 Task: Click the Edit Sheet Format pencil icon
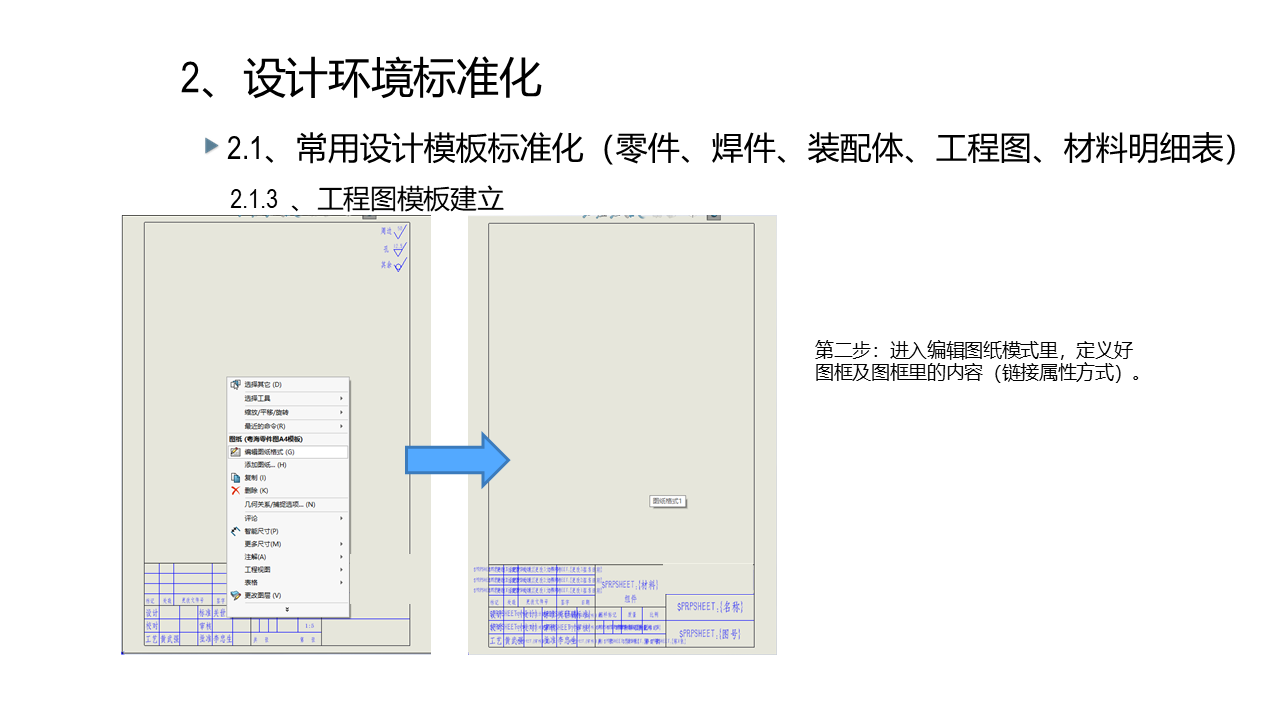(236, 452)
